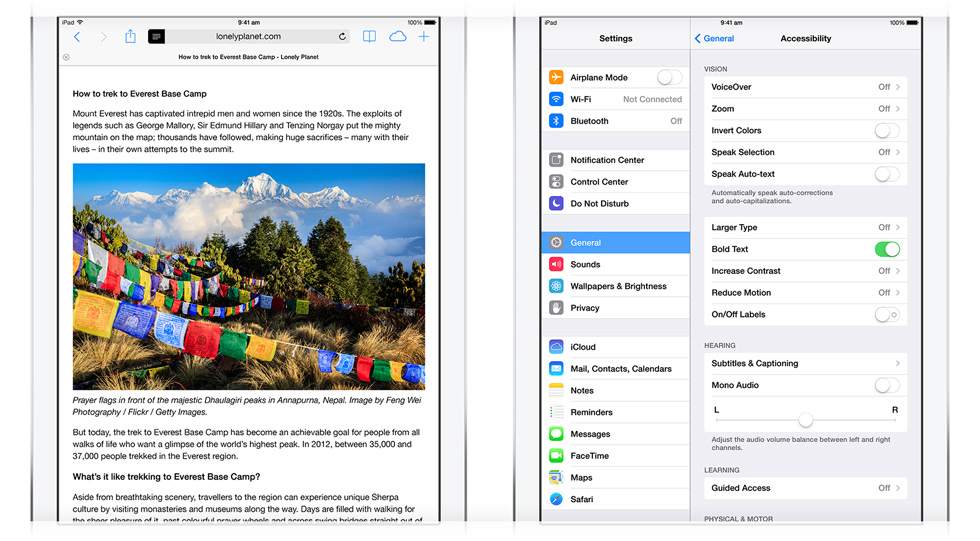Open VoiceOver settings row

805,87
